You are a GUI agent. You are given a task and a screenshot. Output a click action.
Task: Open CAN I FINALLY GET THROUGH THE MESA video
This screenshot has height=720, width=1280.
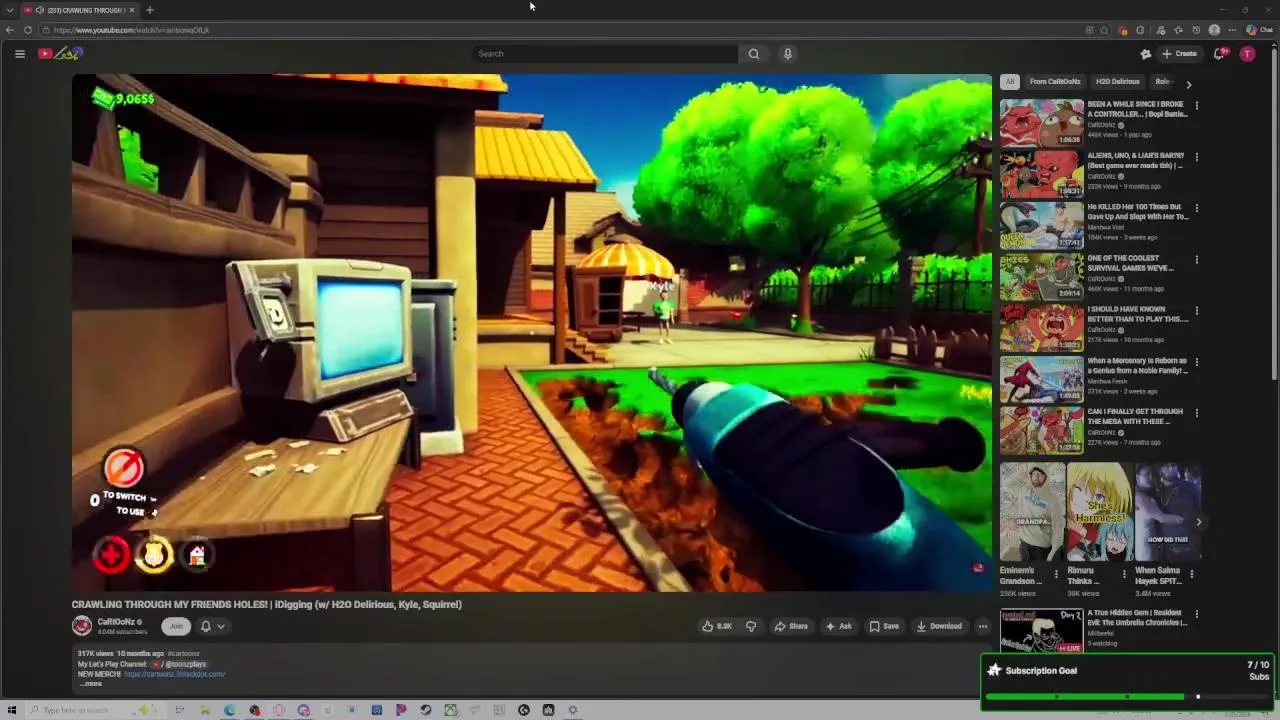click(1041, 430)
